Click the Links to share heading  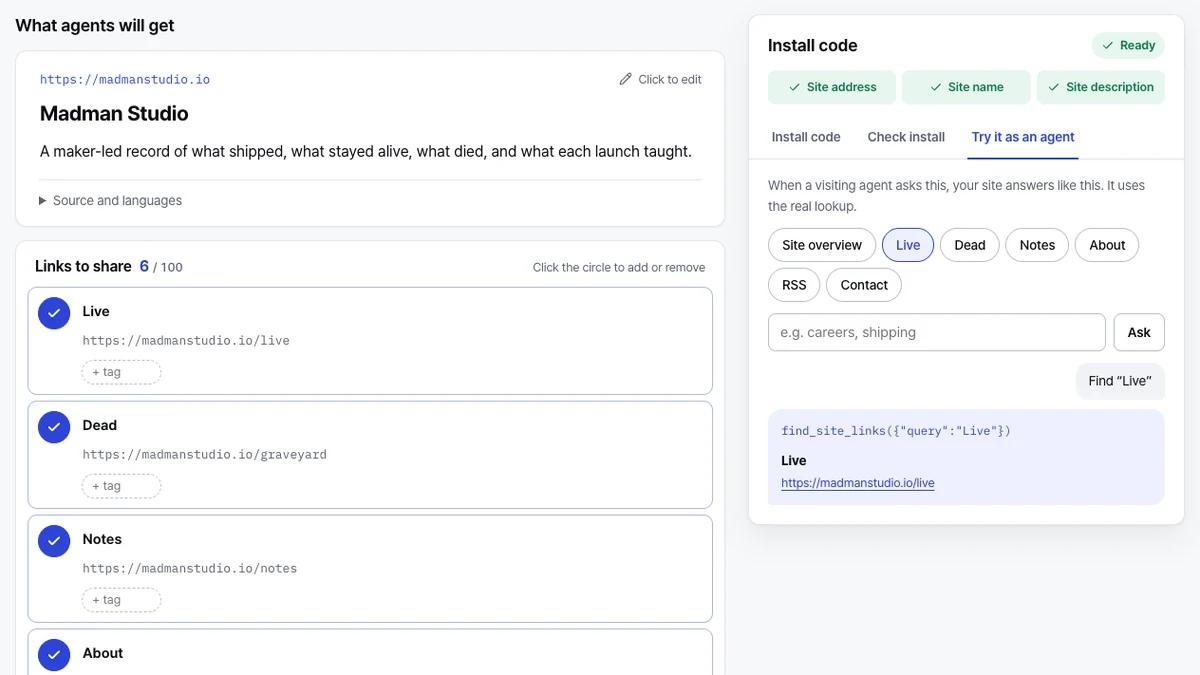[83, 266]
